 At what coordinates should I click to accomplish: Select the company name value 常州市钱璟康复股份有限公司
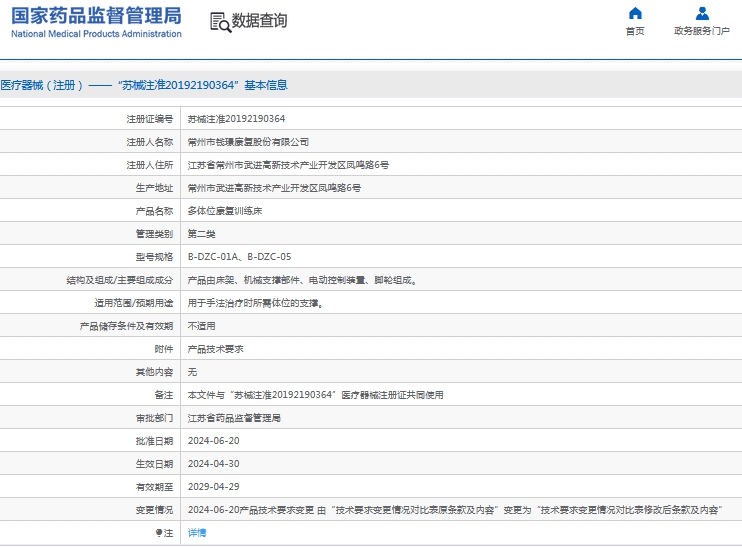click(248, 142)
